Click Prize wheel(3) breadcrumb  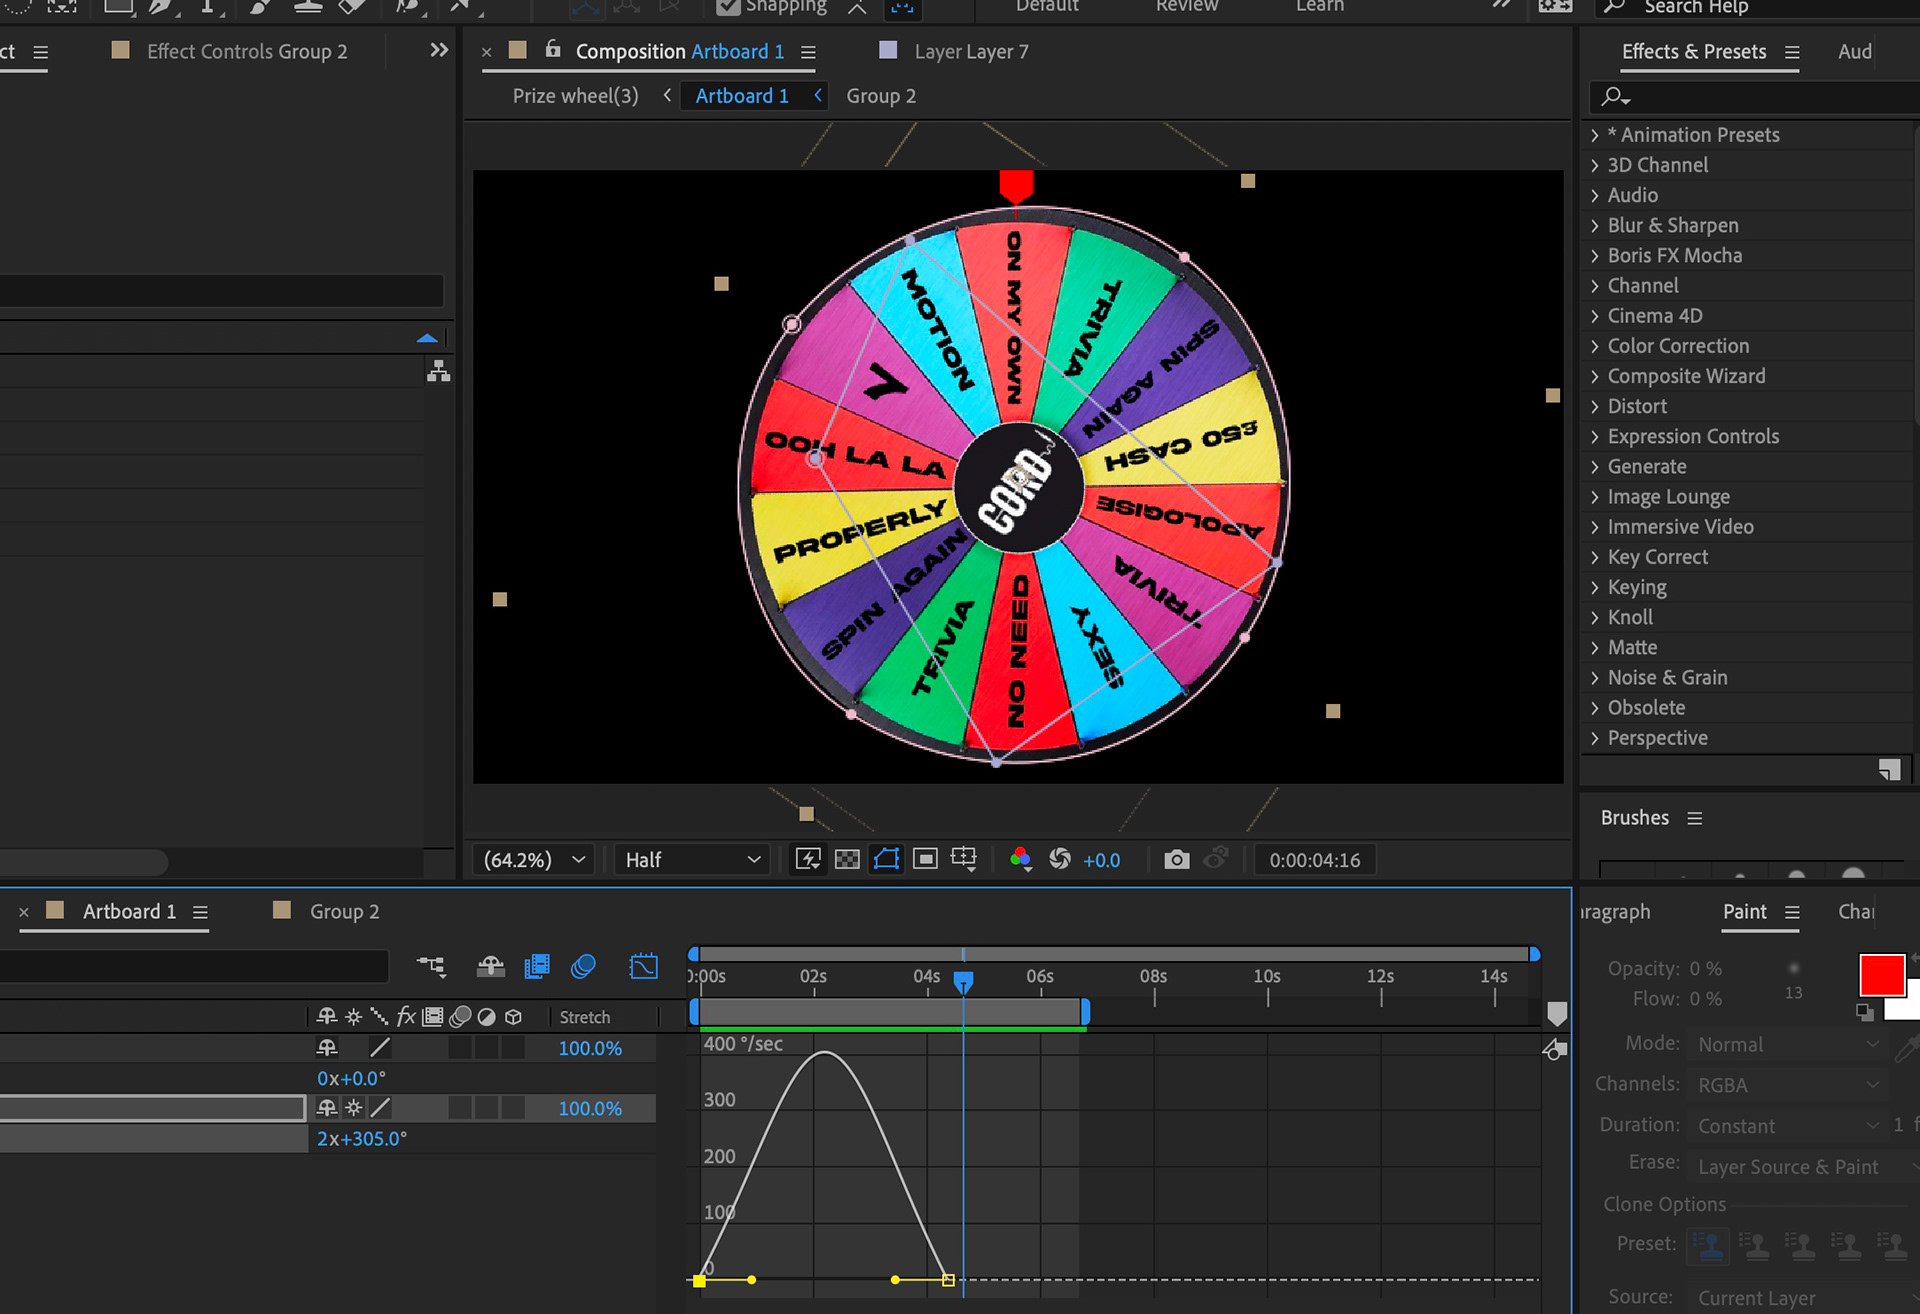click(x=575, y=96)
